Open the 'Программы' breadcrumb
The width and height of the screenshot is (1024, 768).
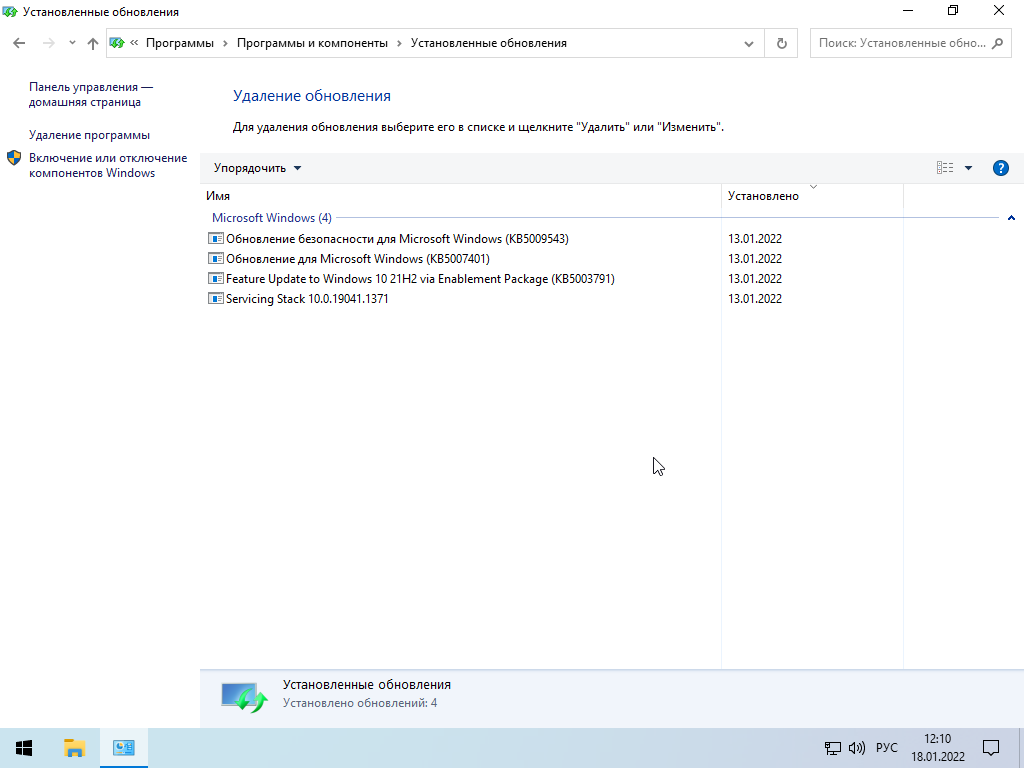click(x=180, y=43)
